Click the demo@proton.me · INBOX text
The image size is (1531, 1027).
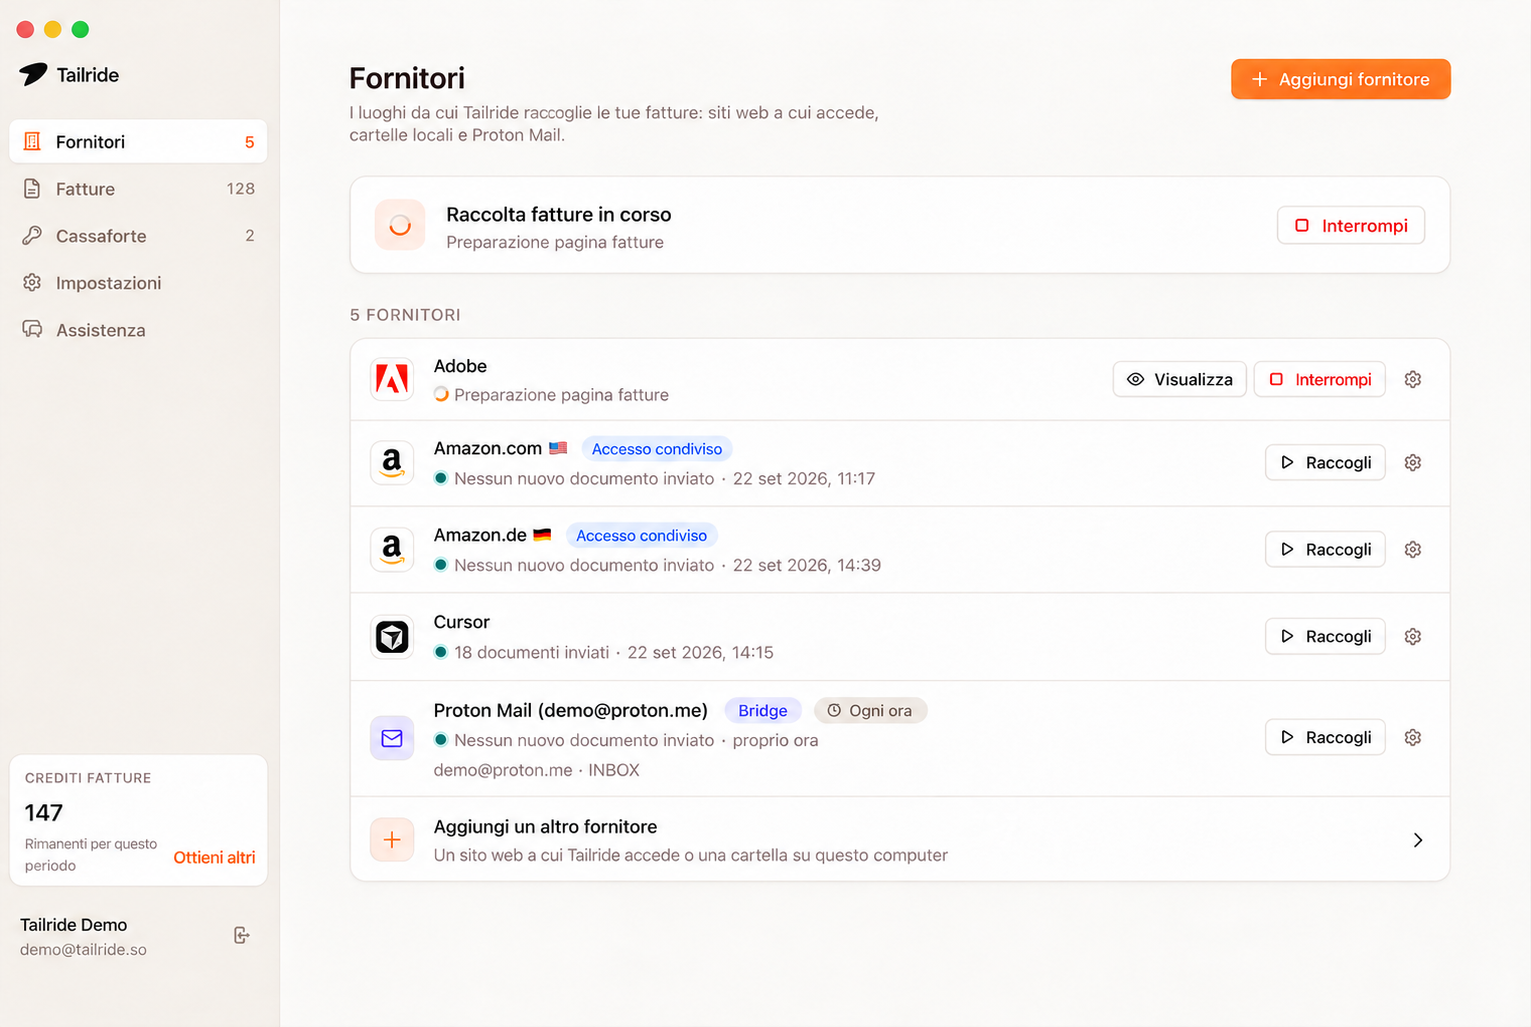536,770
